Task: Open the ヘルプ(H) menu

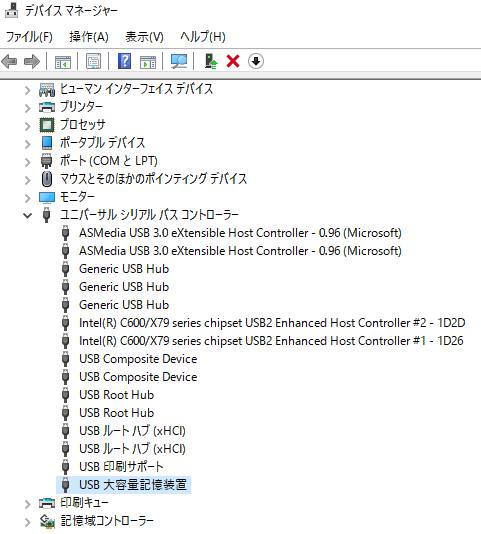Action: click(203, 36)
